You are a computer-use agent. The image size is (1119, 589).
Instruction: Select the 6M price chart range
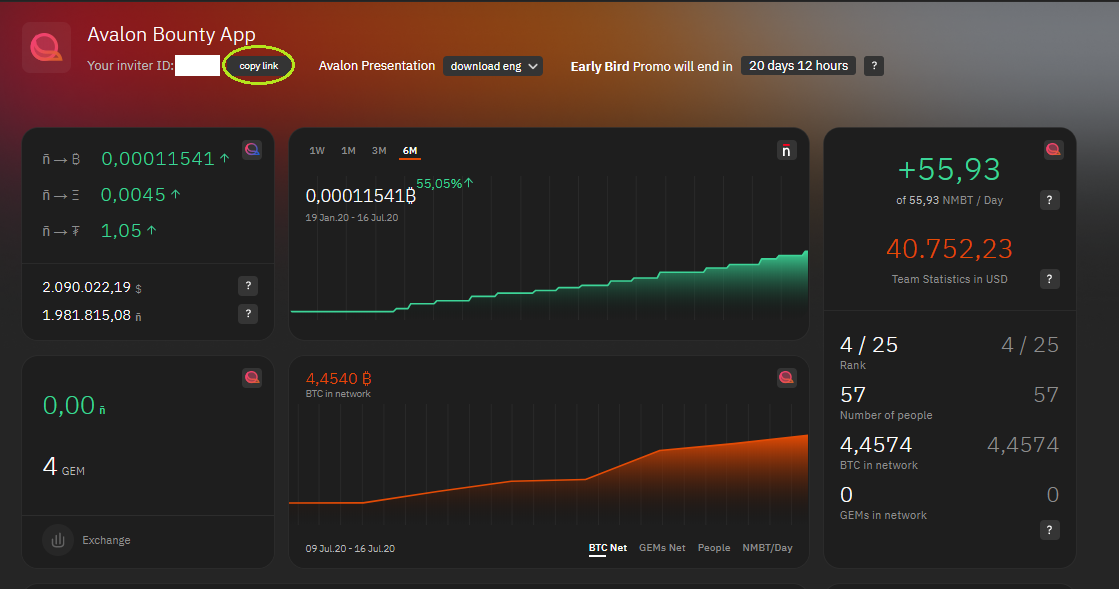point(410,151)
